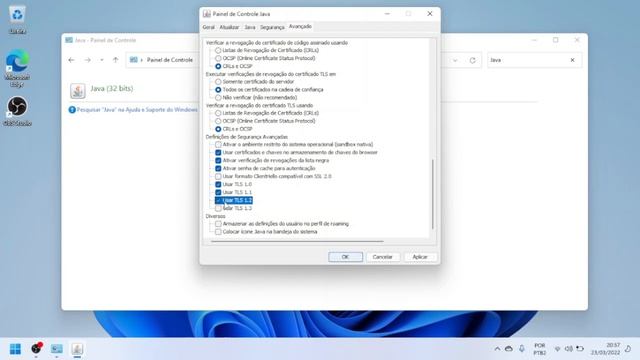
Task: Click horizontal scrollbar below settings list
Action: pos(297,242)
